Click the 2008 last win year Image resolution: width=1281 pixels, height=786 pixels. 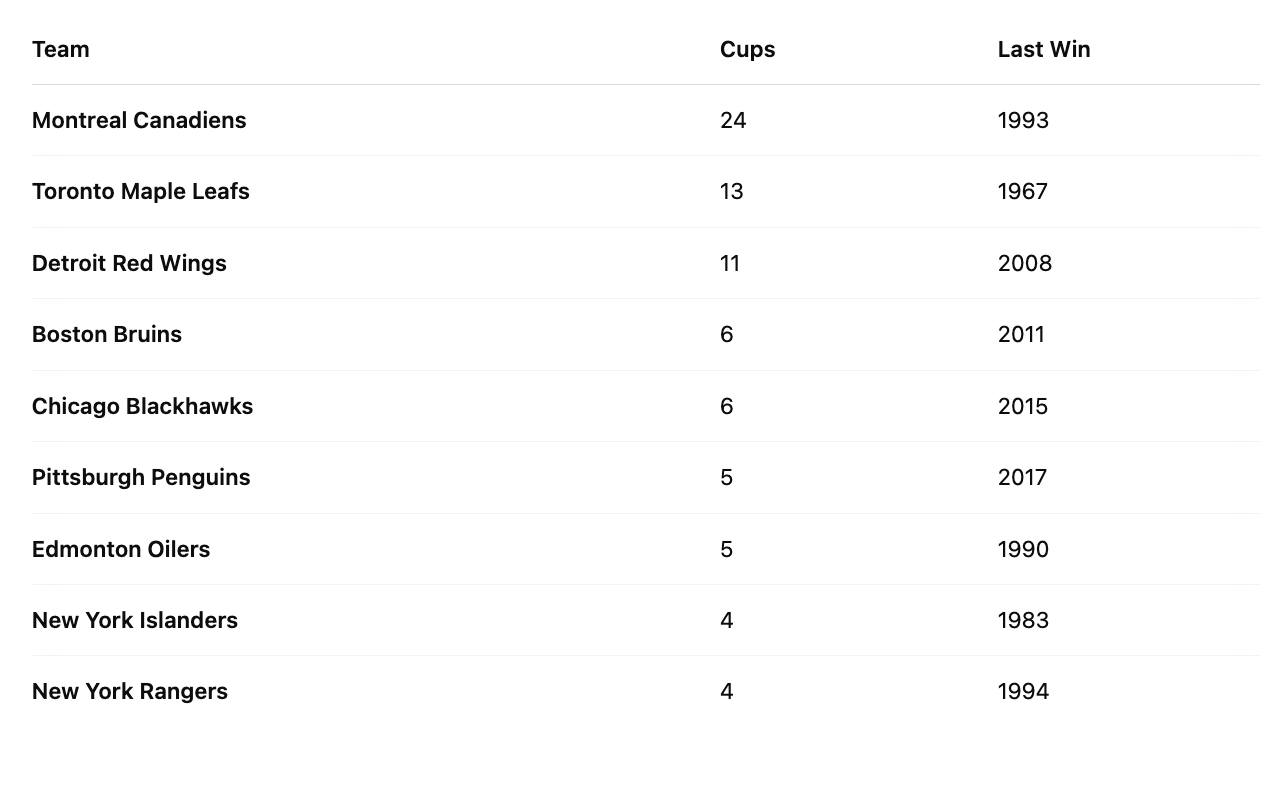[x=1025, y=263]
